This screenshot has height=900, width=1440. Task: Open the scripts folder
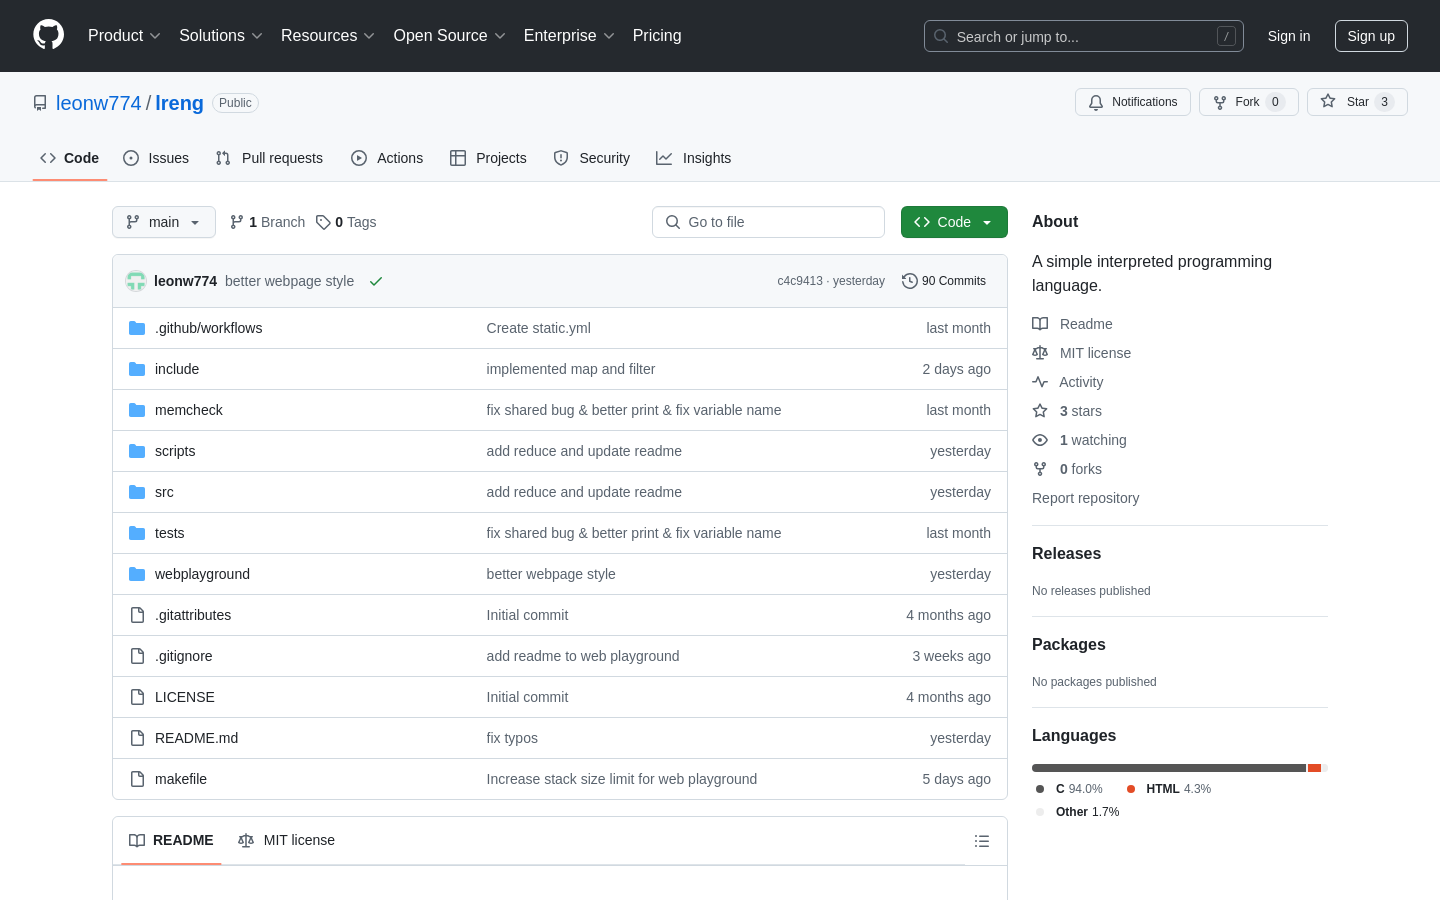(x=175, y=451)
